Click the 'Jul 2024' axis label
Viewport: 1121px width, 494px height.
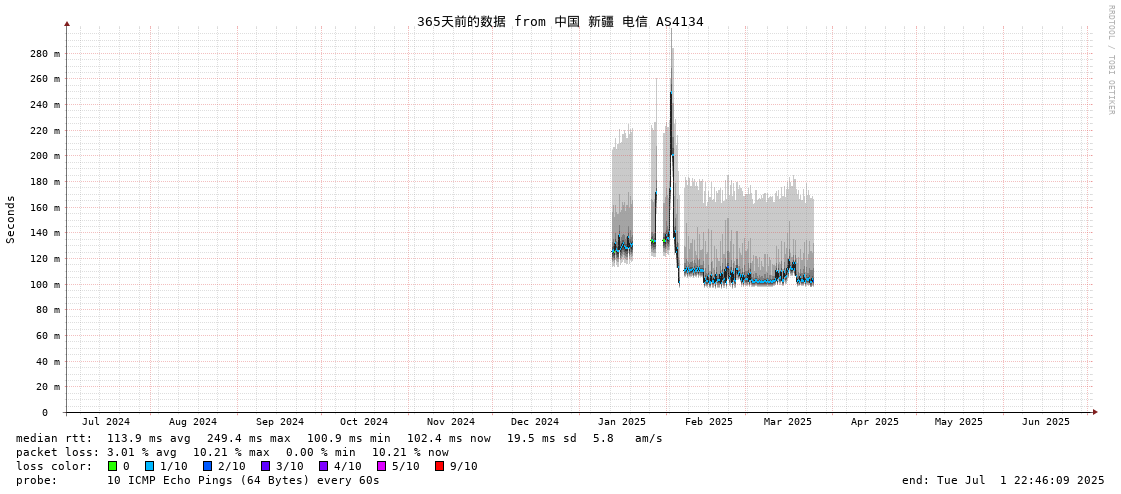pyautogui.click(x=106, y=422)
